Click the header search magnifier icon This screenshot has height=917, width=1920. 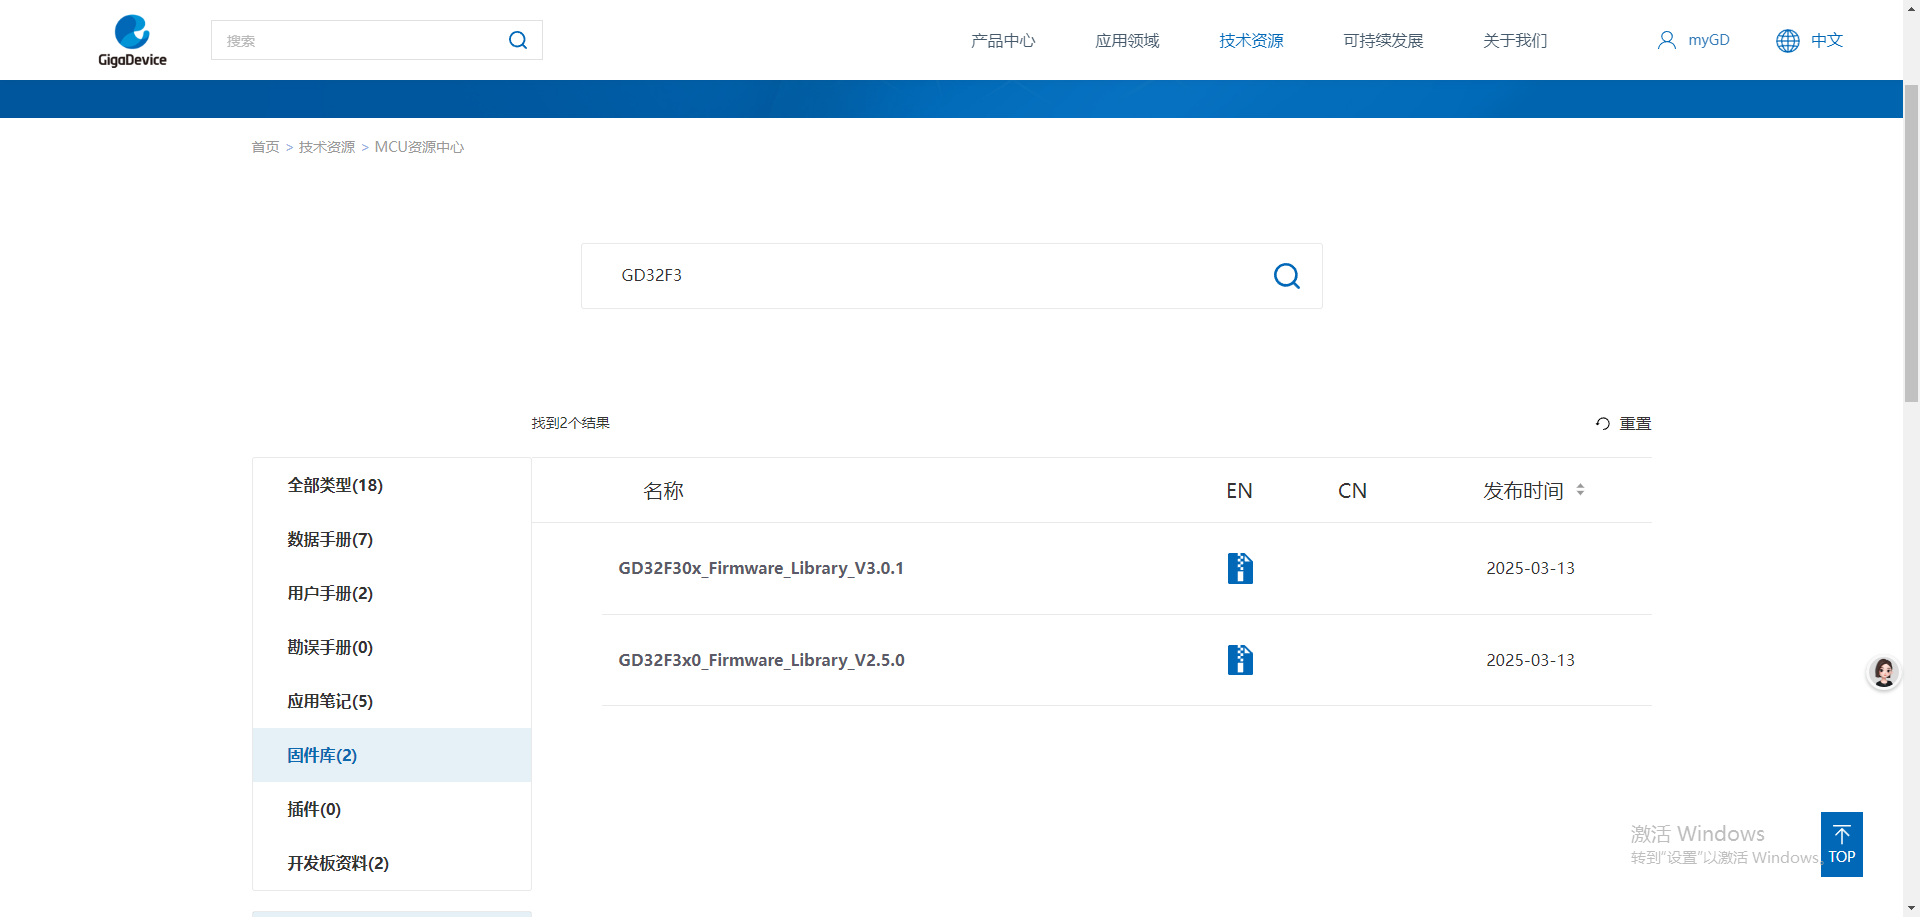(518, 40)
